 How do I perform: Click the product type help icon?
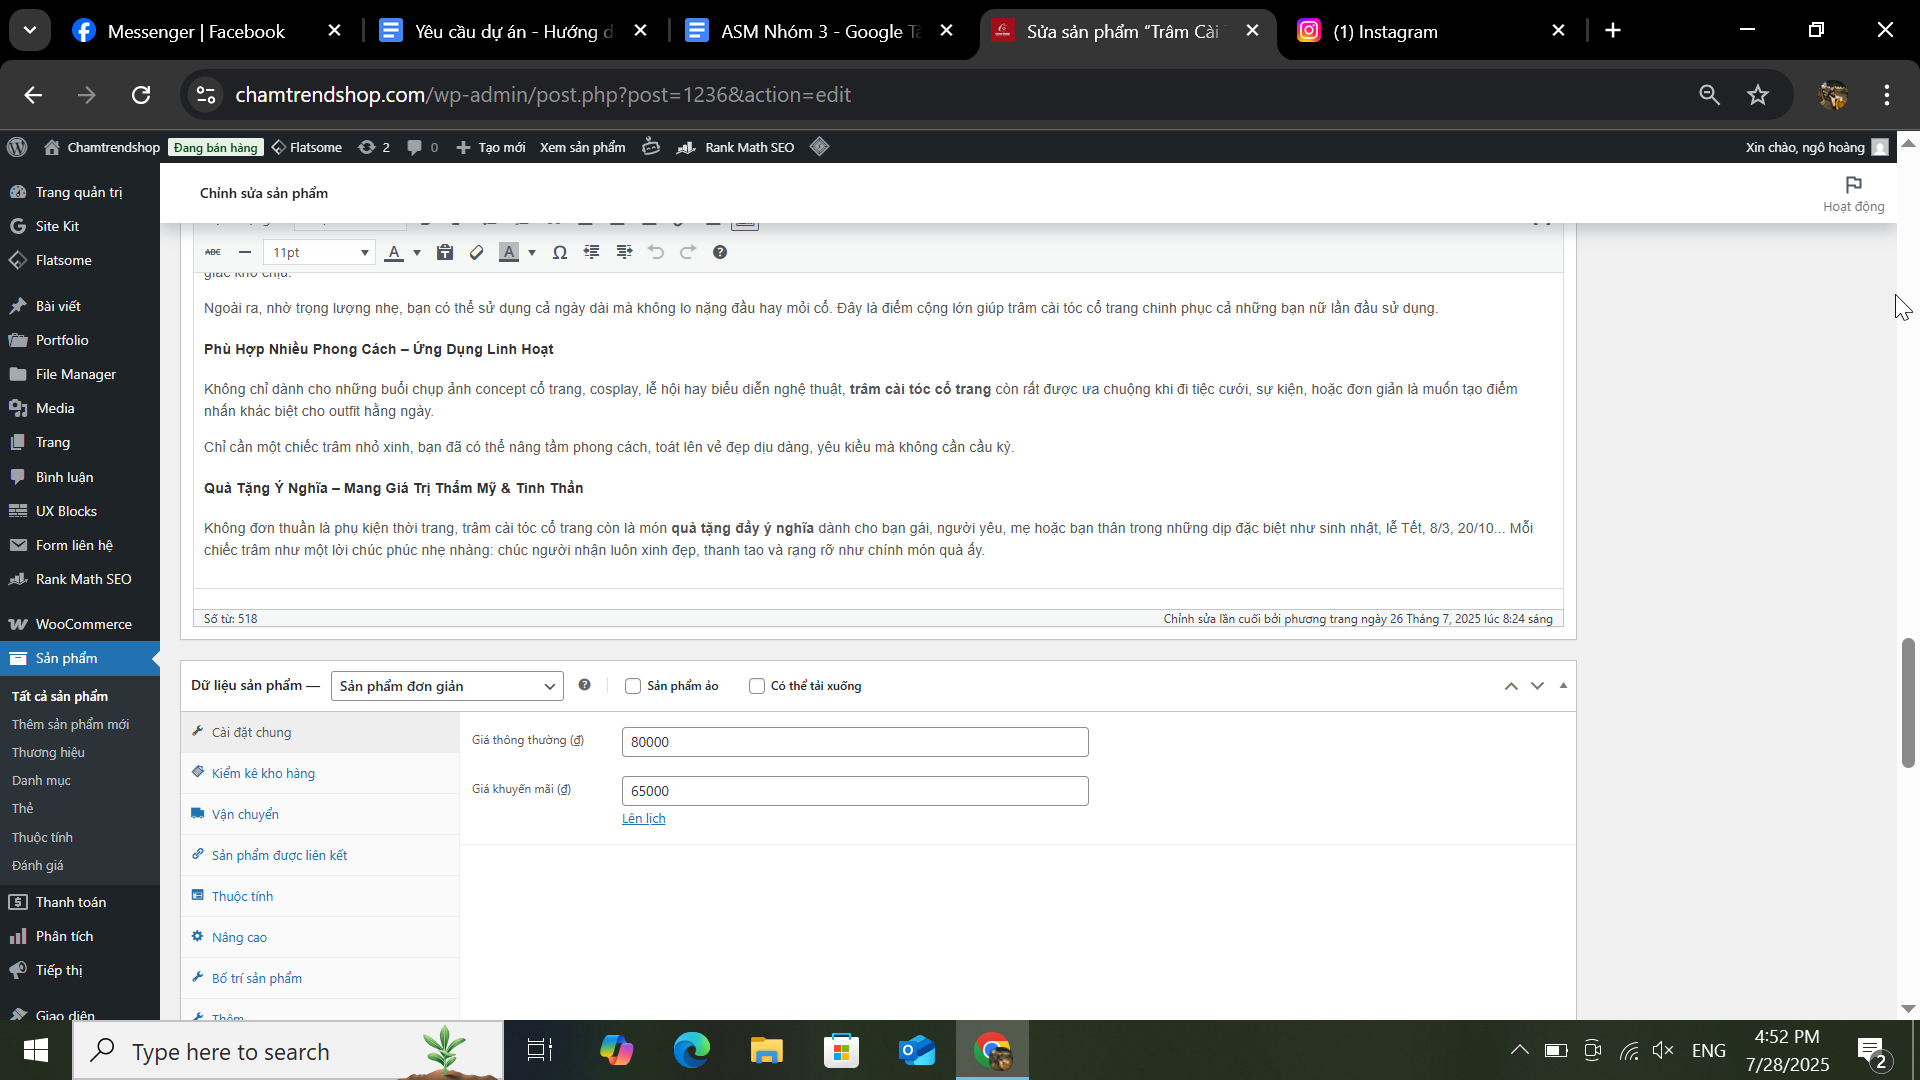[x=584, y=685]
